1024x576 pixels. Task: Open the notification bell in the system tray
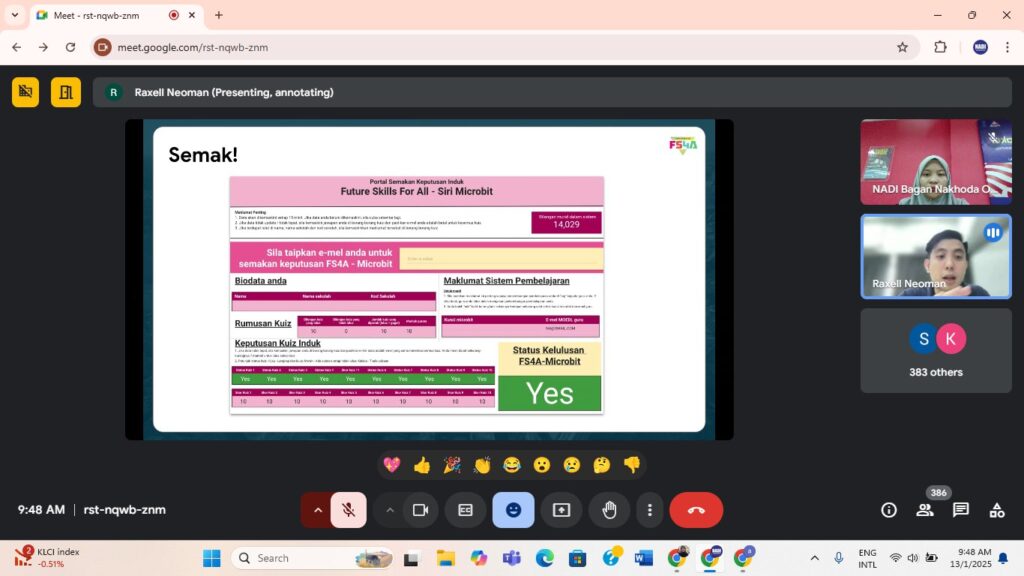(x=1003, y=558)
